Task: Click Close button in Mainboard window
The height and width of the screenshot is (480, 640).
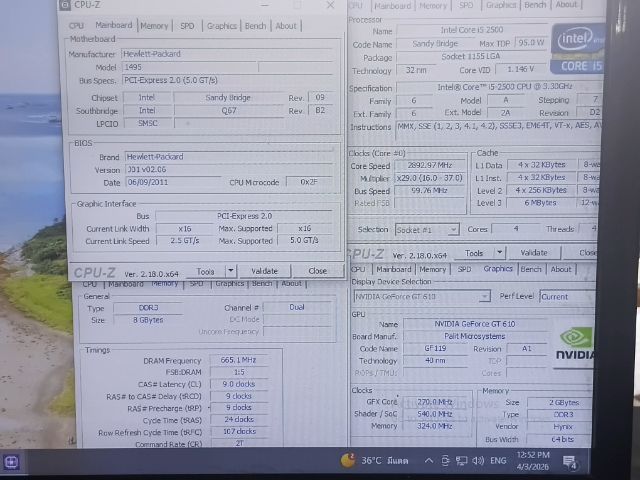Action: 318,271
